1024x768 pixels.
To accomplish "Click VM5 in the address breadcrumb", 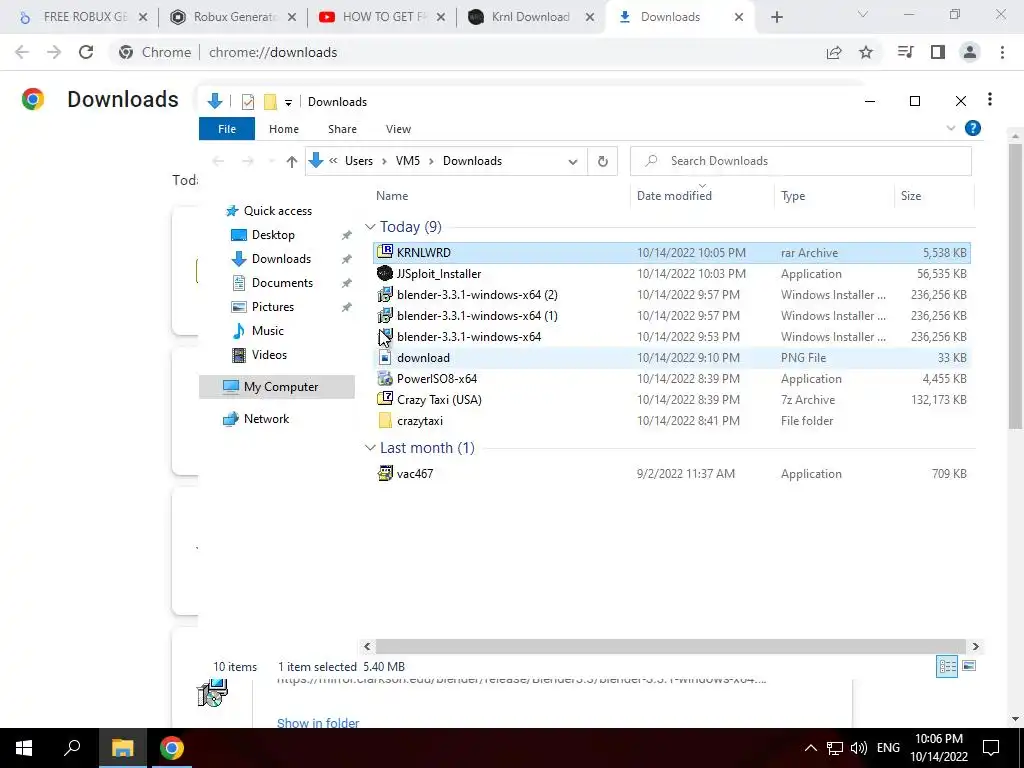I will 408,161.
